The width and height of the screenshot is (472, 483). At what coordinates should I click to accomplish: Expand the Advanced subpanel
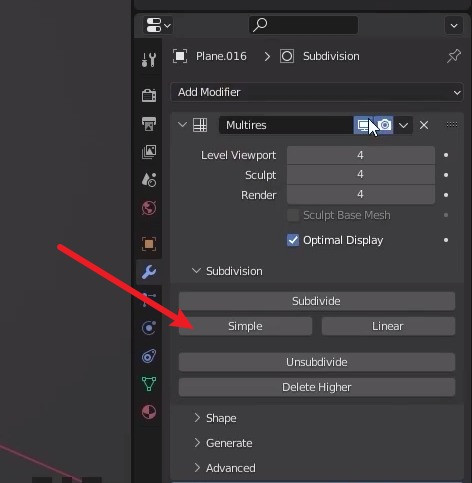tap(197, 468)
